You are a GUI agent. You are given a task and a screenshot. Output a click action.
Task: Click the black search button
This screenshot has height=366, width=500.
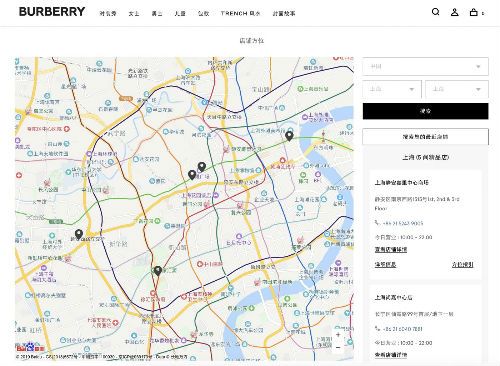click(425, 111)
